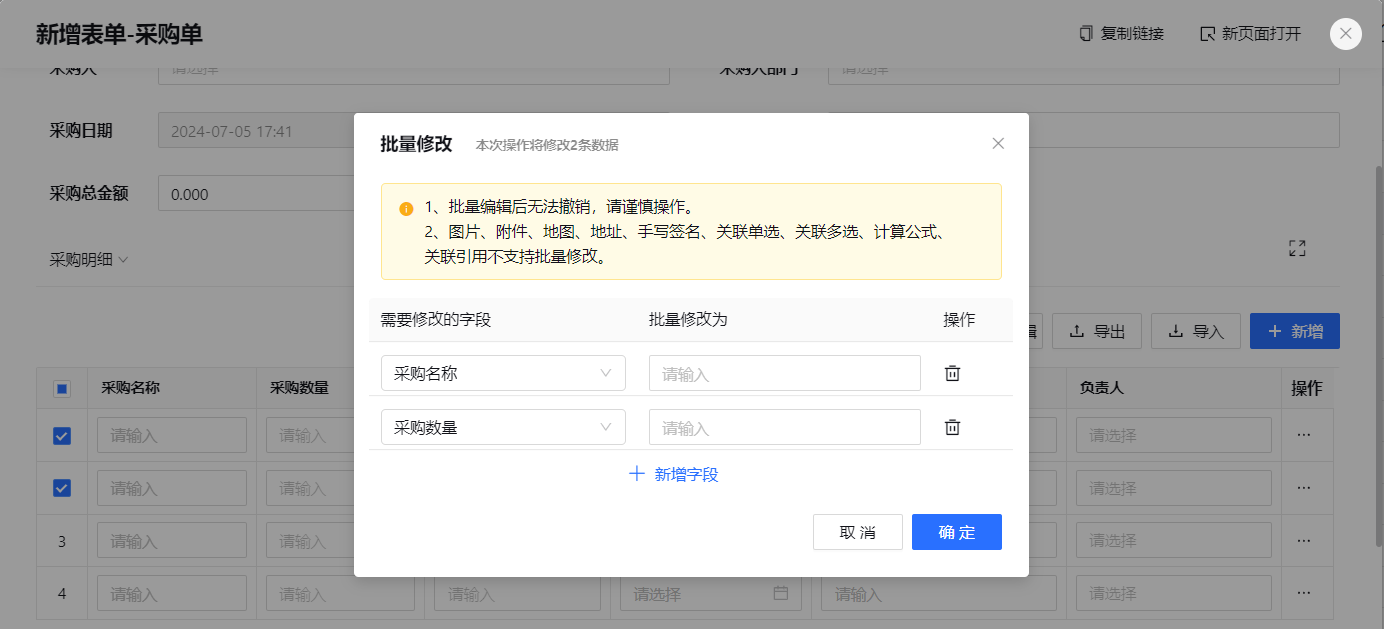Image resolution: width=1384 pixels, height=629 pixels.
Task: Open 负责人 dropdown in row 3
Action: 1174,540
